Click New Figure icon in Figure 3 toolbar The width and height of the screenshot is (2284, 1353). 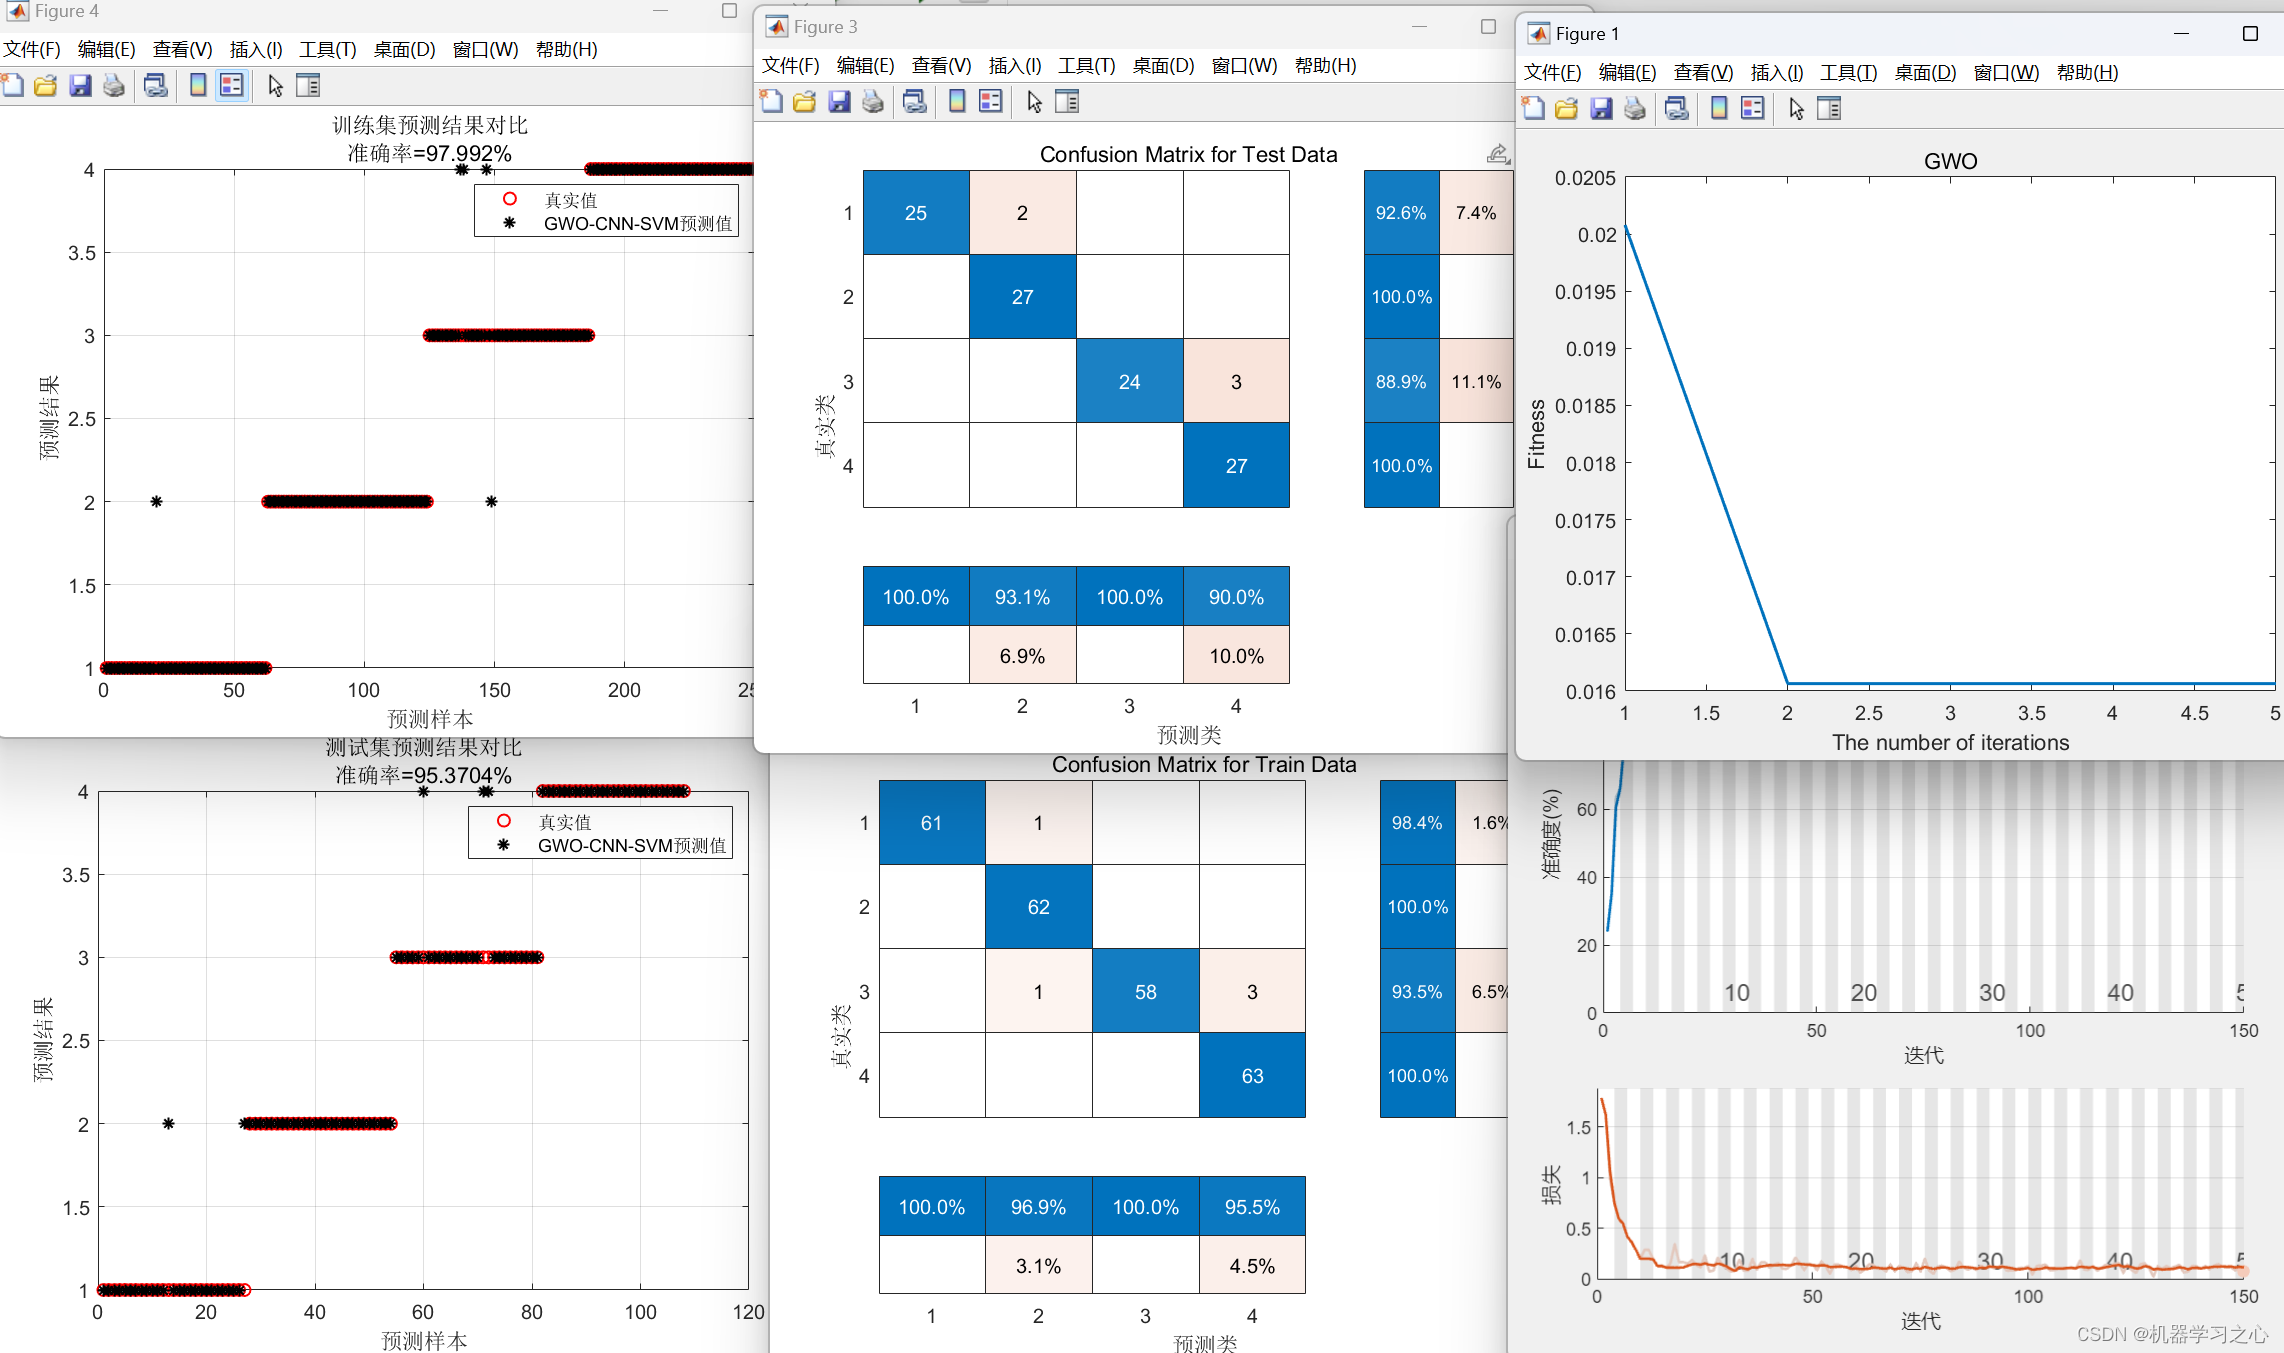tap(772, 102)
